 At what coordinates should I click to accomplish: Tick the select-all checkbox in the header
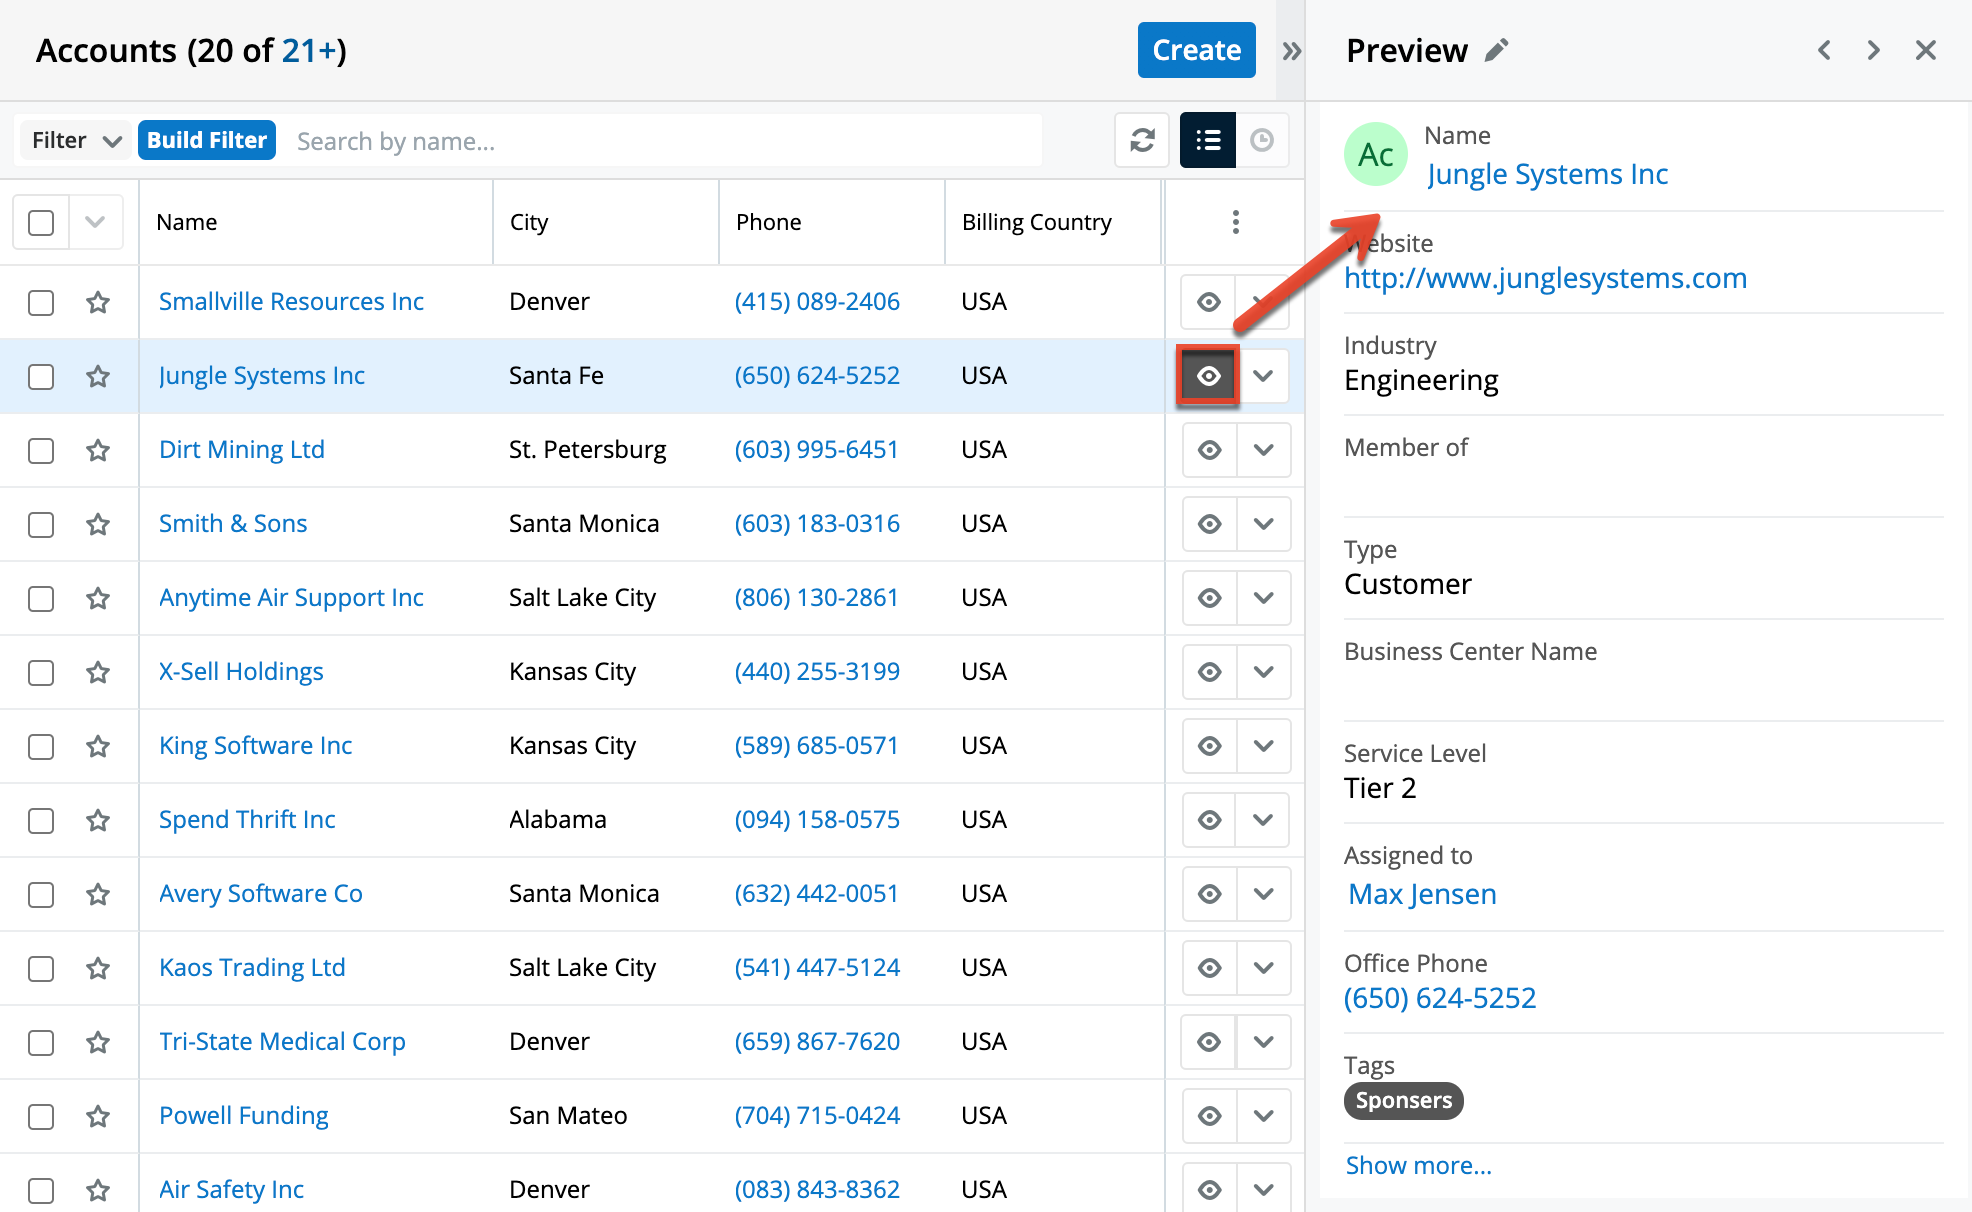[x=41, y=222]
